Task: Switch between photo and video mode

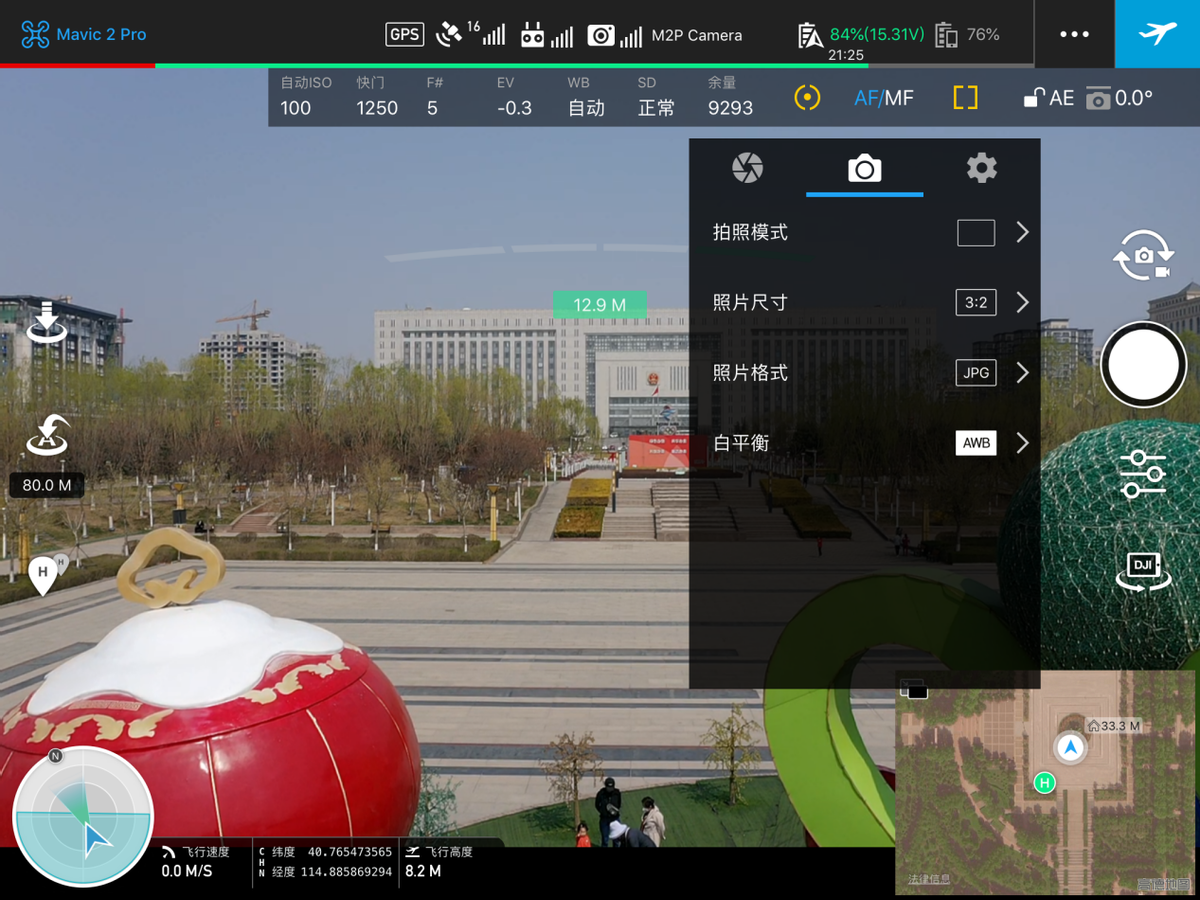Action: [1143, 256]
